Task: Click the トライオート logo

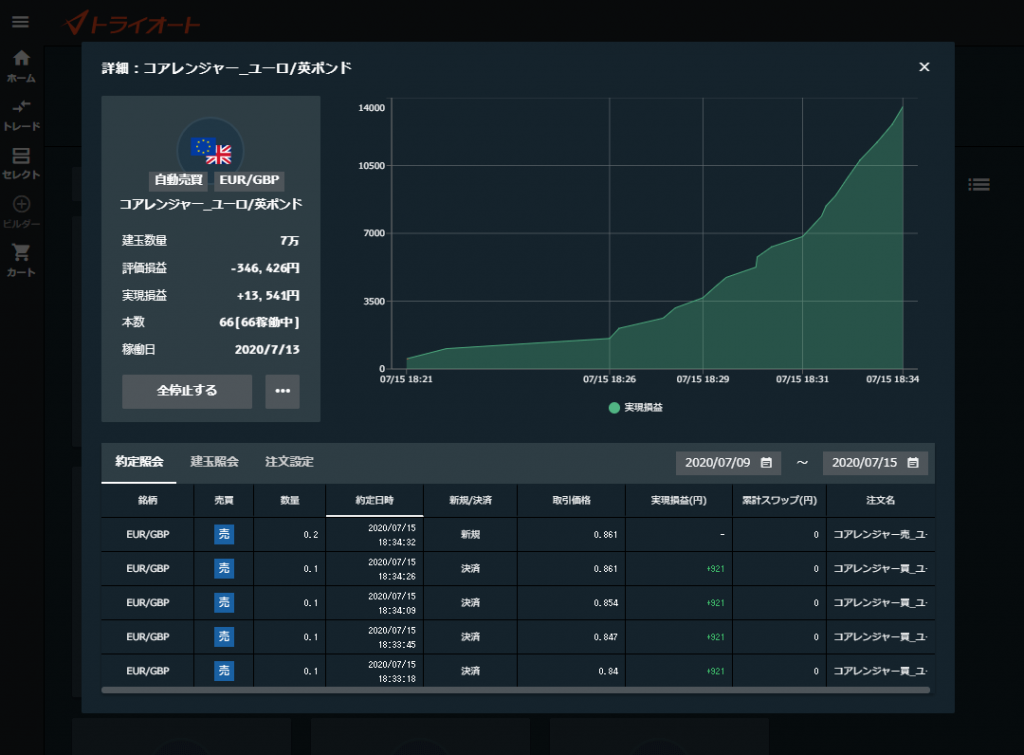Action: [x=132, y=24]
